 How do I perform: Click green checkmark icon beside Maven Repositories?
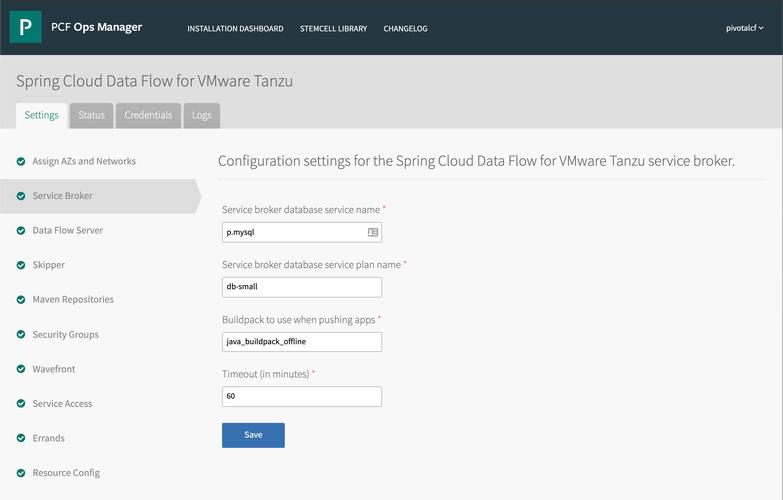pyautogui.click(x=21, y=300)
